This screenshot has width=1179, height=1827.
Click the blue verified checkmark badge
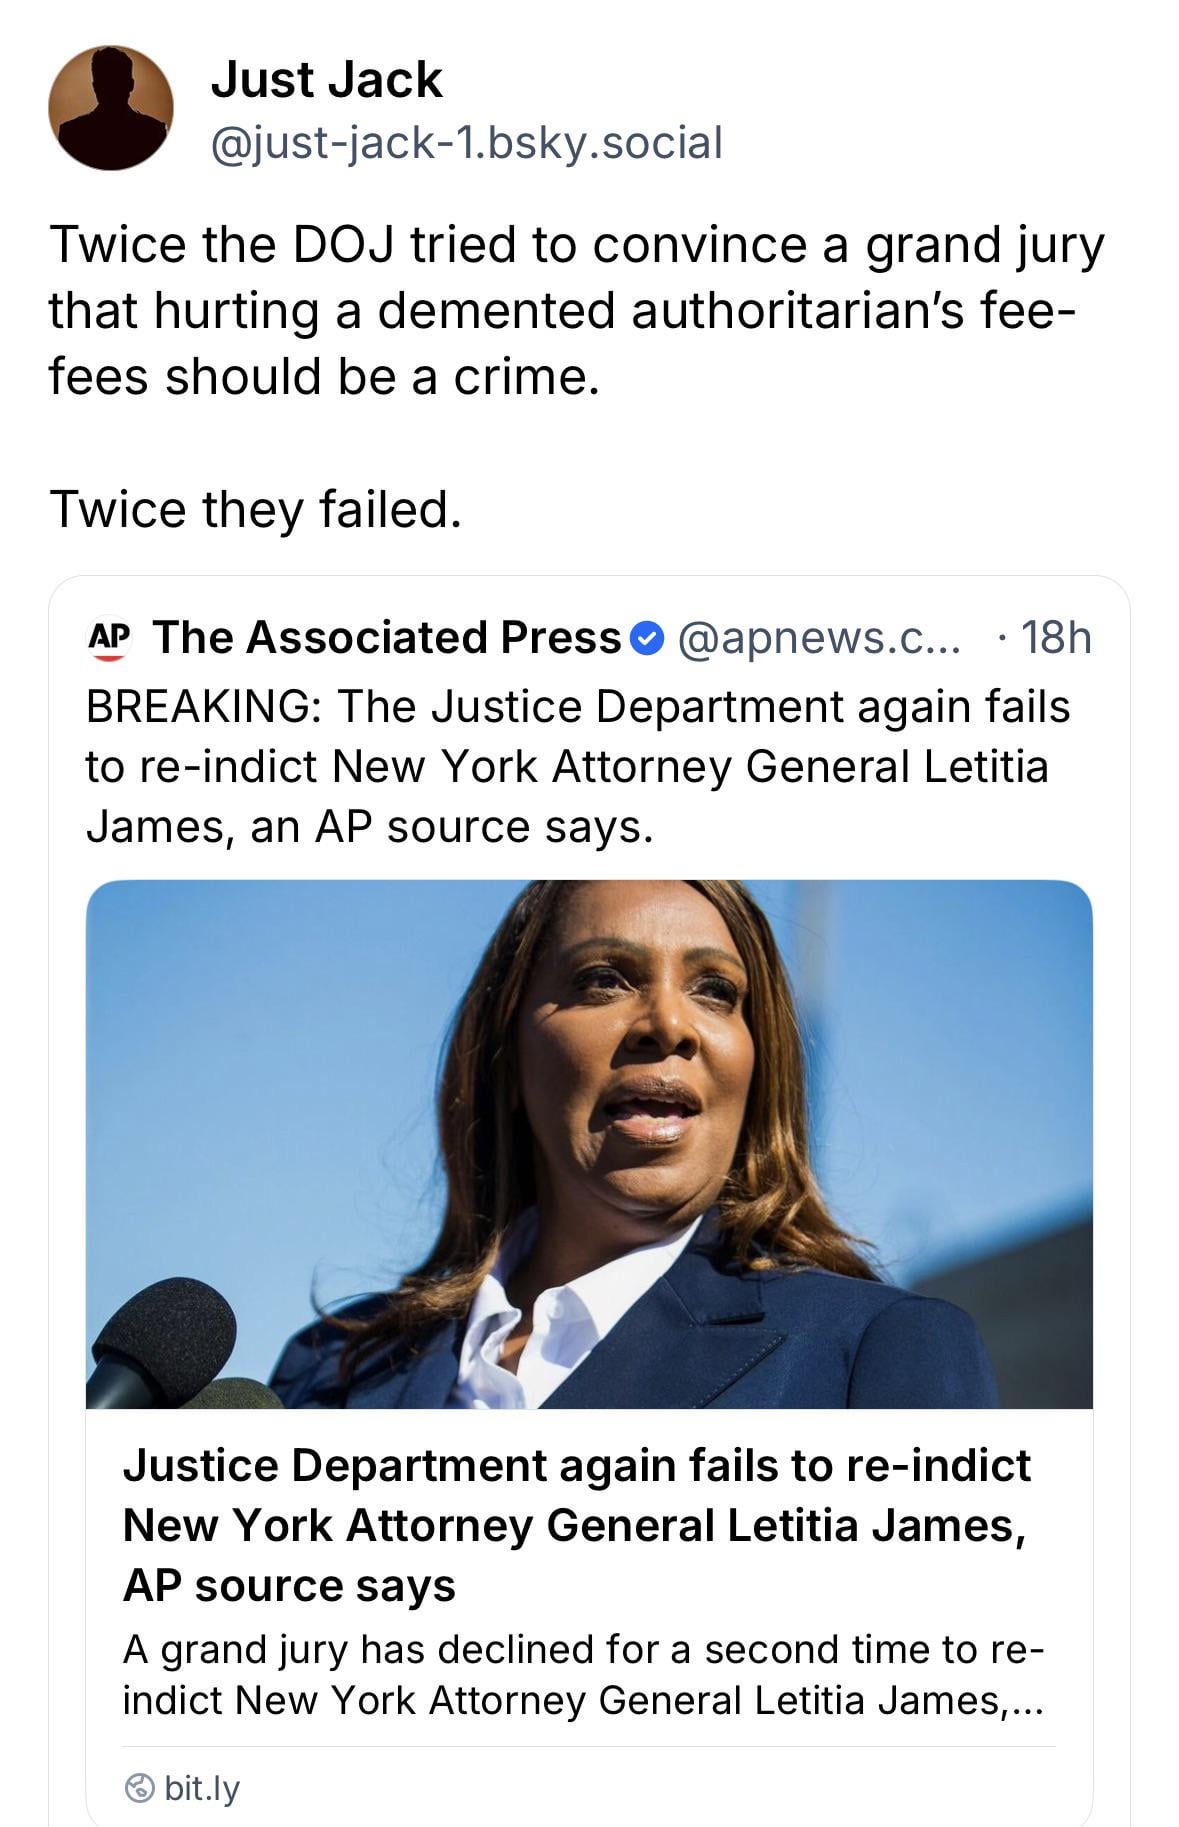click(649, 638)
